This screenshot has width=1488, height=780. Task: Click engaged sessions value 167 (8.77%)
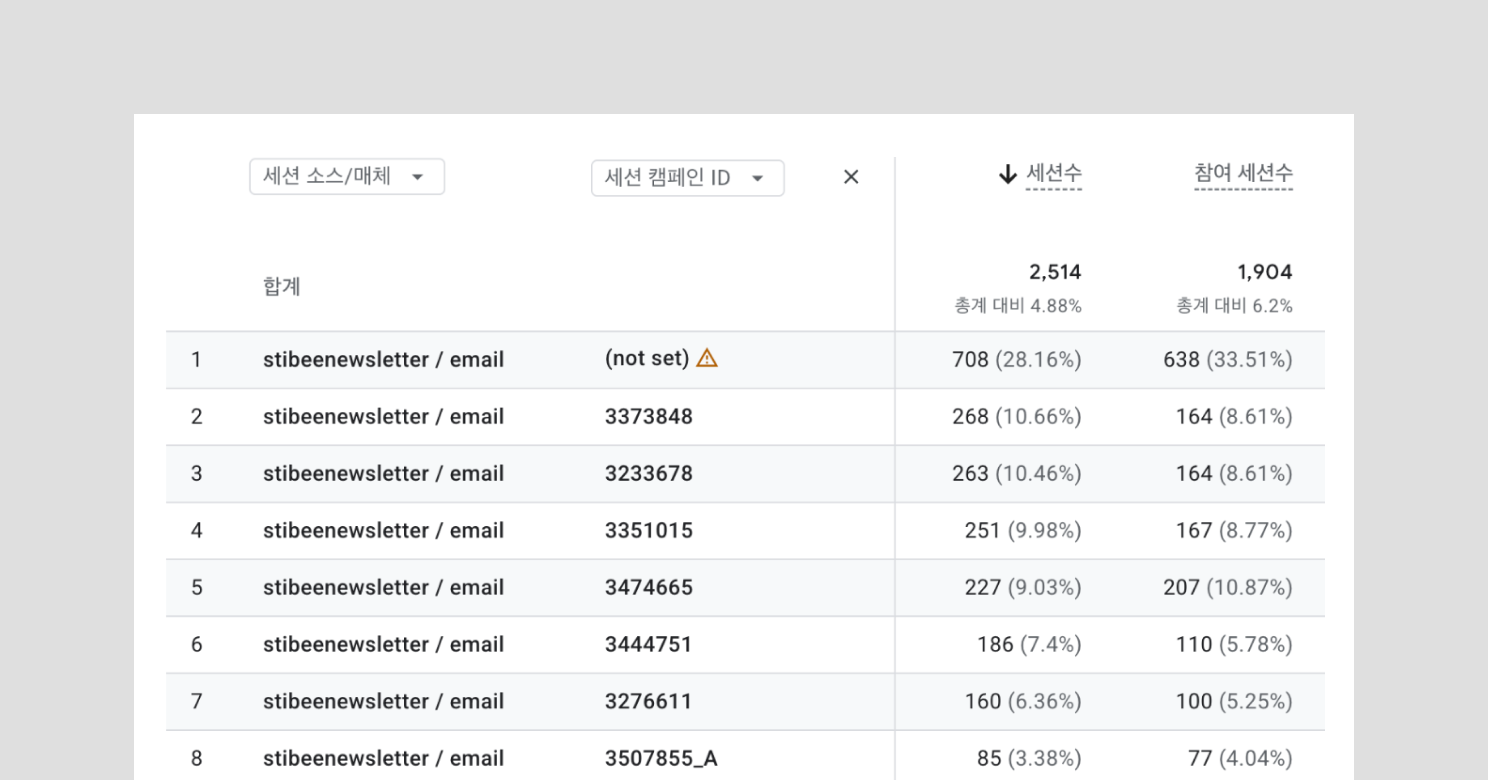(x=1234, y=530)
